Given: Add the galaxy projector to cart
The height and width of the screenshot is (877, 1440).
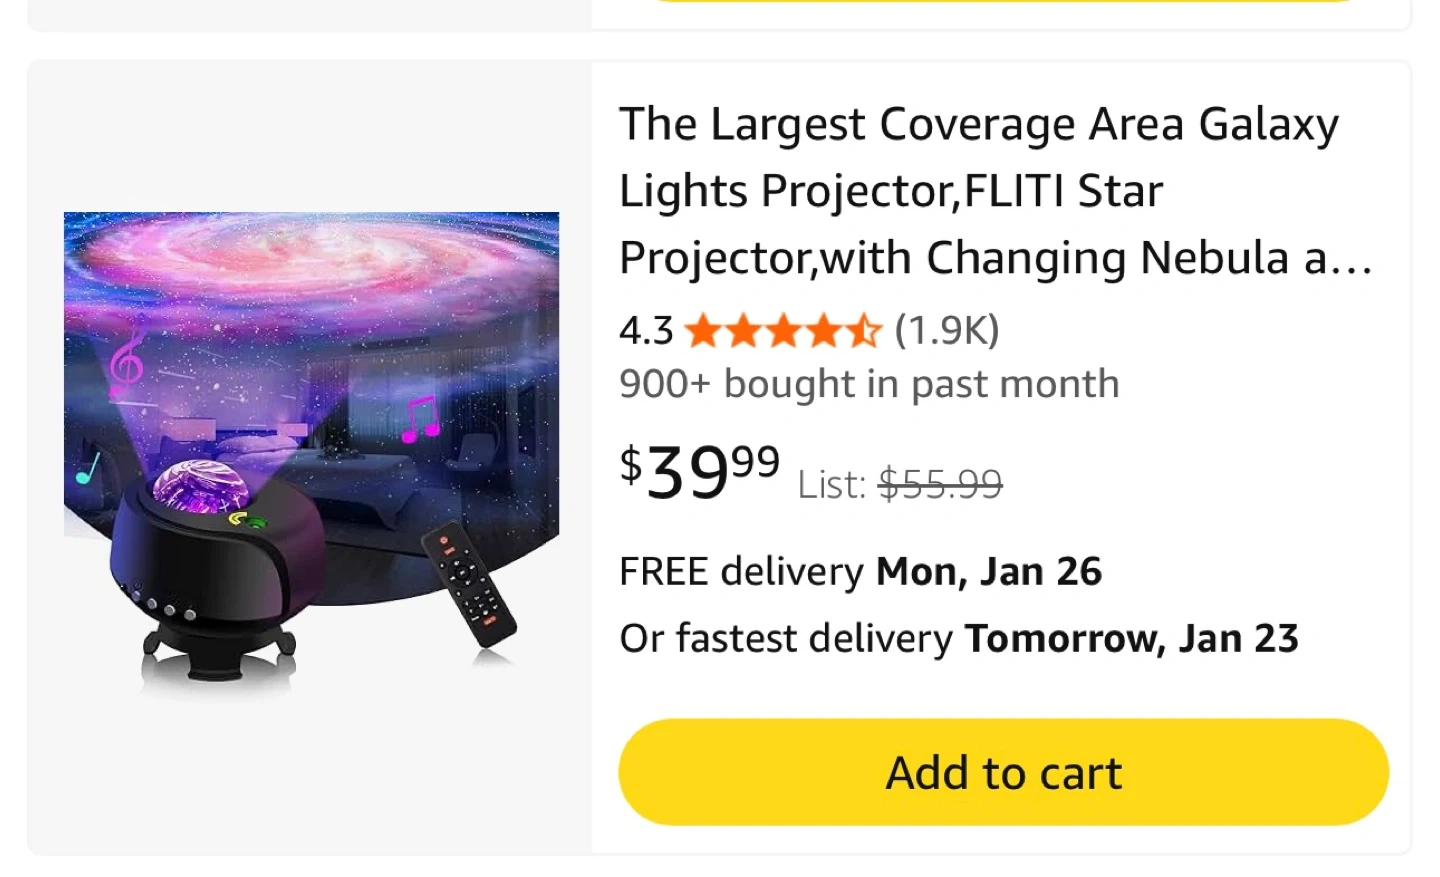Looking at the screenshot, I should point(1003,772).
